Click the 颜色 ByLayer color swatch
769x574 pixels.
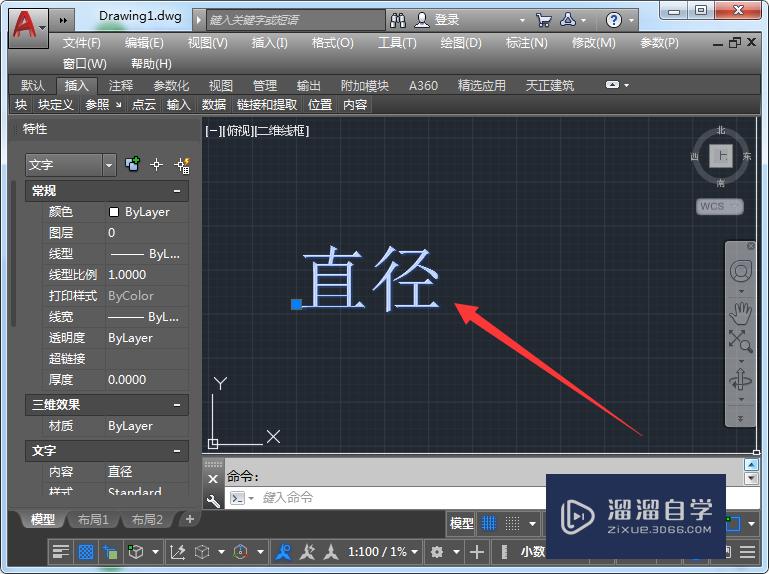114,212
